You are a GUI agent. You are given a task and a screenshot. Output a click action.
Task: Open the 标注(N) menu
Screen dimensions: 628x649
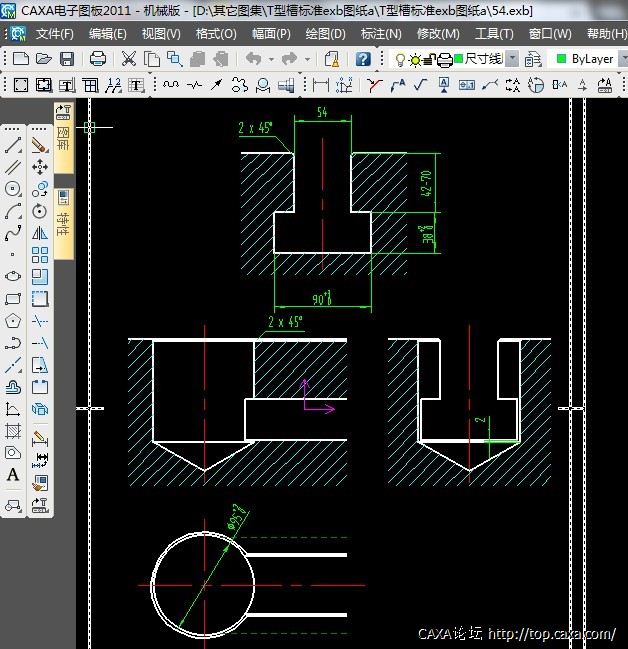381,33
